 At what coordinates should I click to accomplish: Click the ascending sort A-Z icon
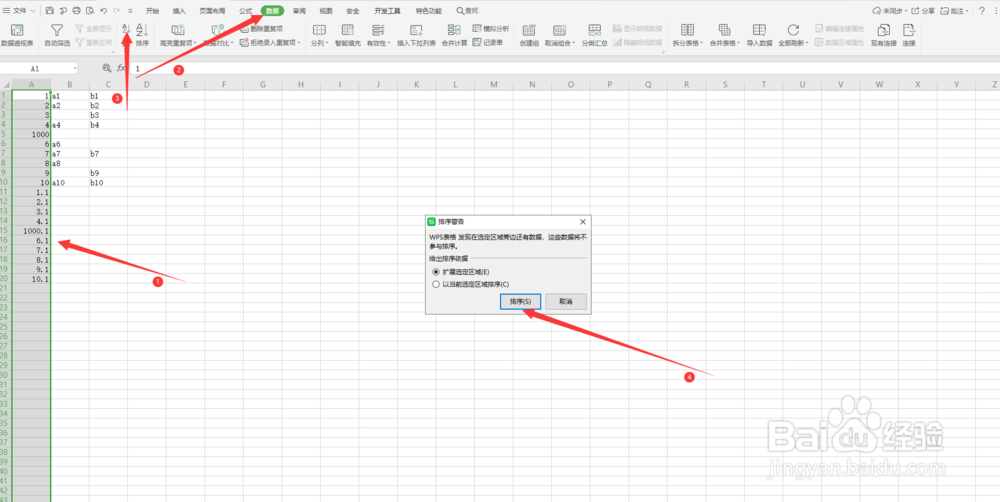(126, 29)
